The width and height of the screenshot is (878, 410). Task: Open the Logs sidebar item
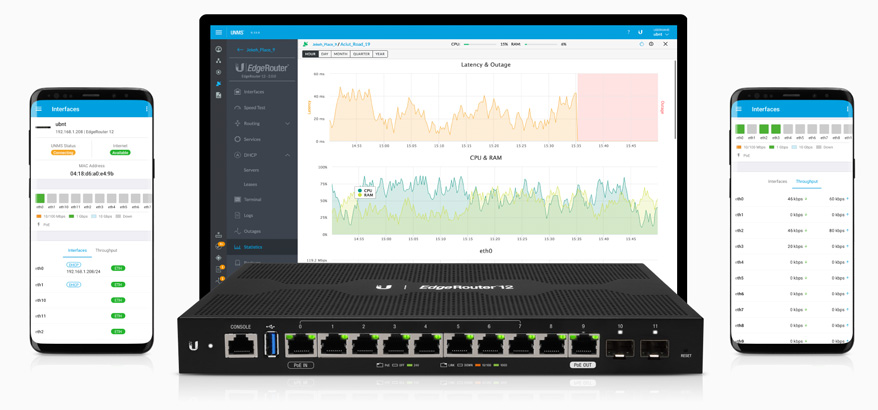click(x=248, y=215)
